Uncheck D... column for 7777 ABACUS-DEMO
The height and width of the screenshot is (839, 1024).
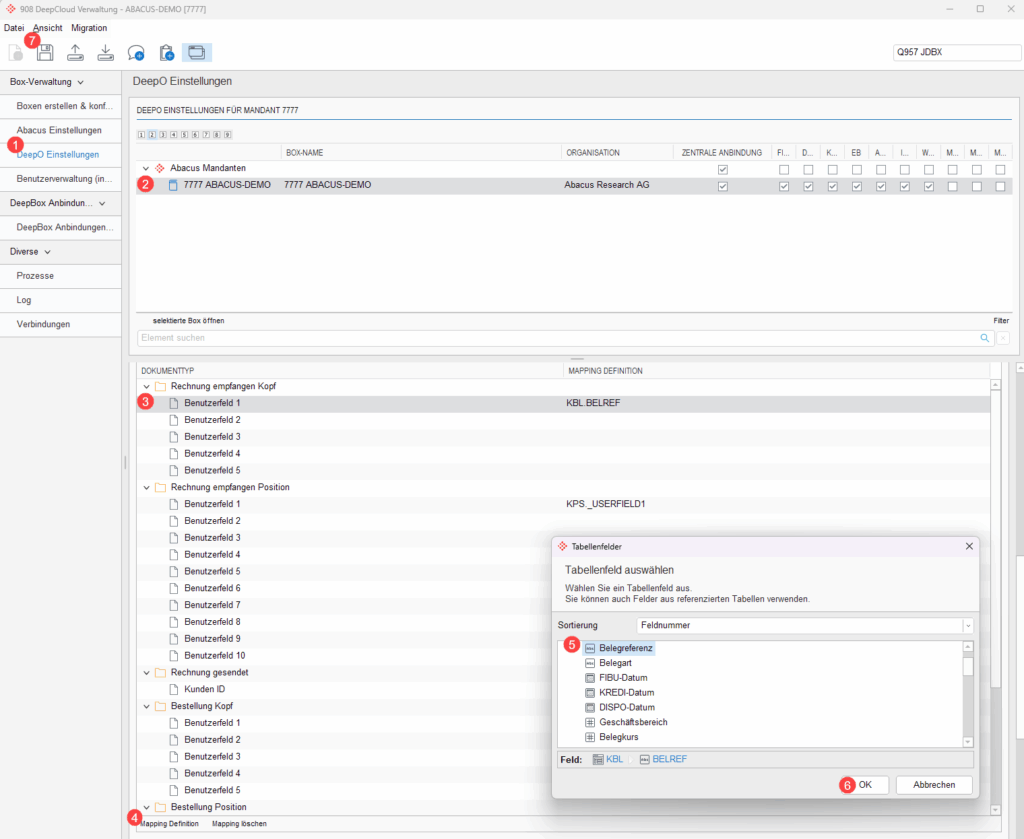(808, 187)
